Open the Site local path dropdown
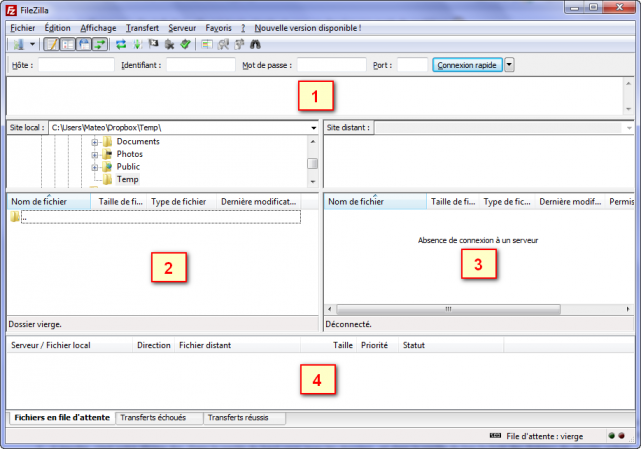Screen dimensions: 641x449 click(313, 128)
